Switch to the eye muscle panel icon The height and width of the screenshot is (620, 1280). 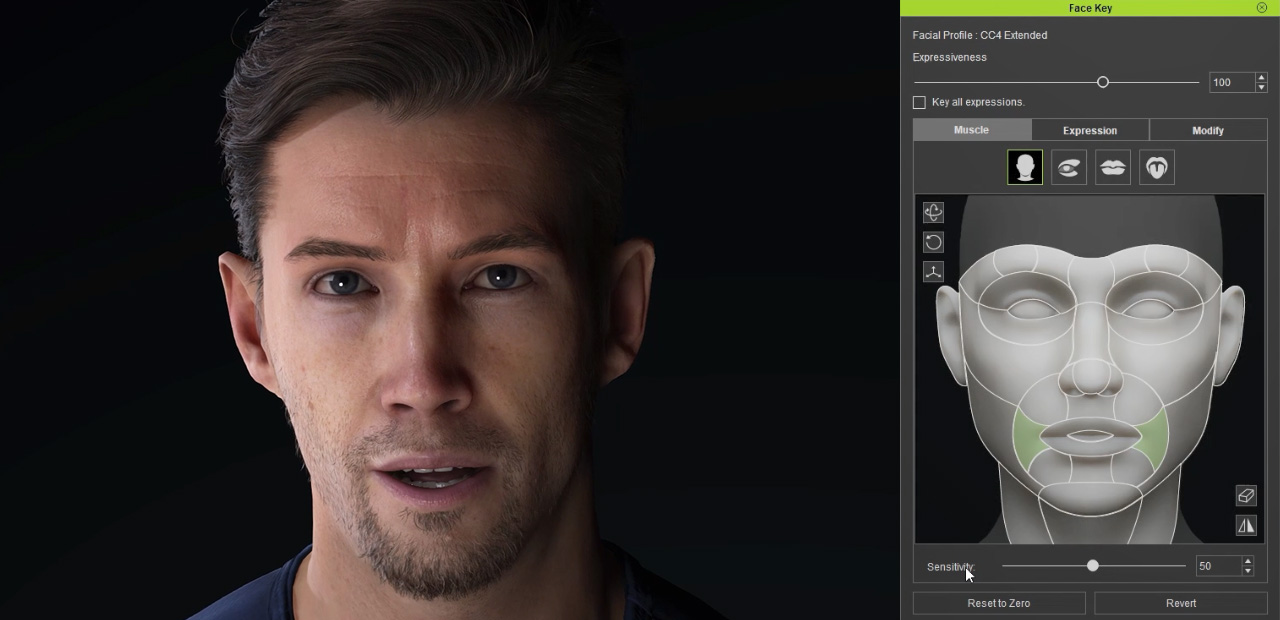[x=1069, y=168]
